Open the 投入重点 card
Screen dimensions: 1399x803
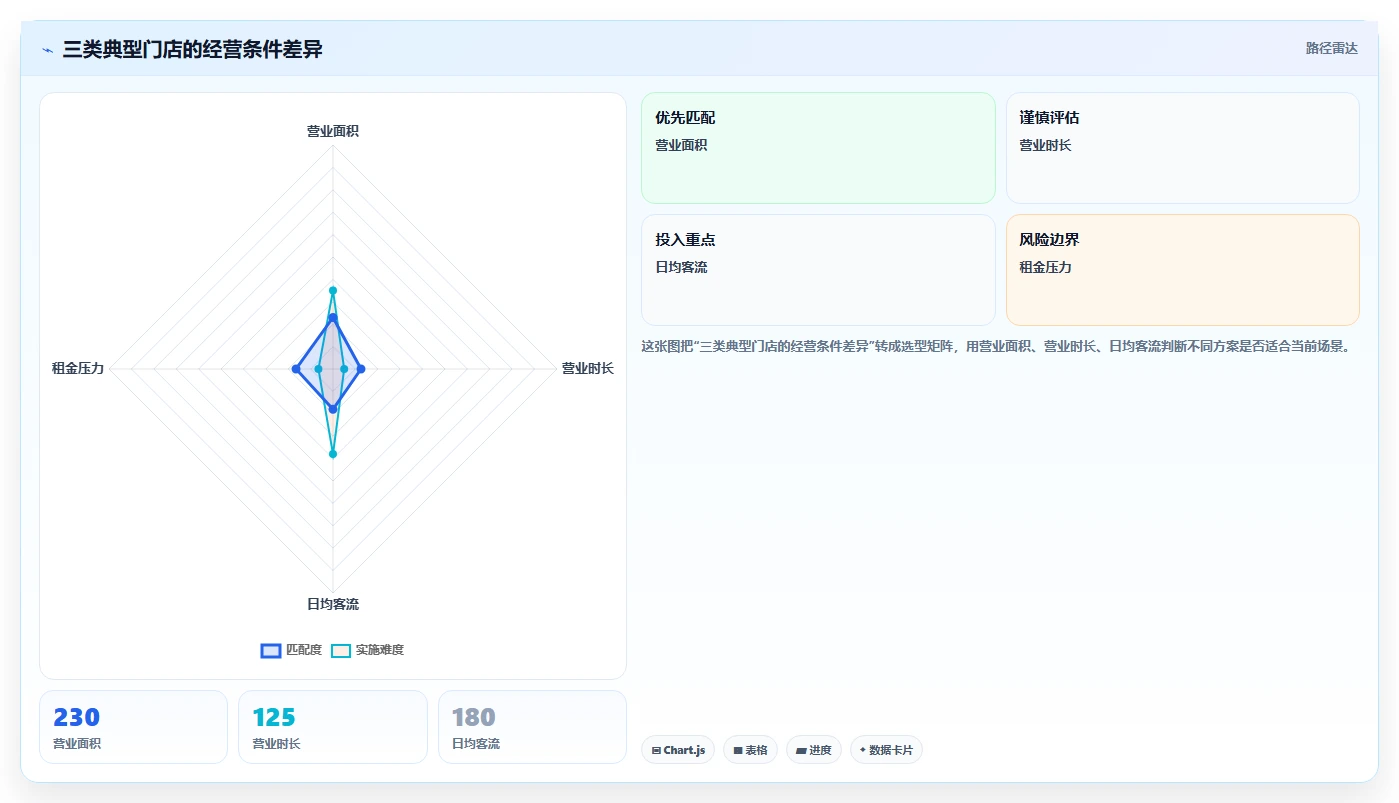pos(818,270)
